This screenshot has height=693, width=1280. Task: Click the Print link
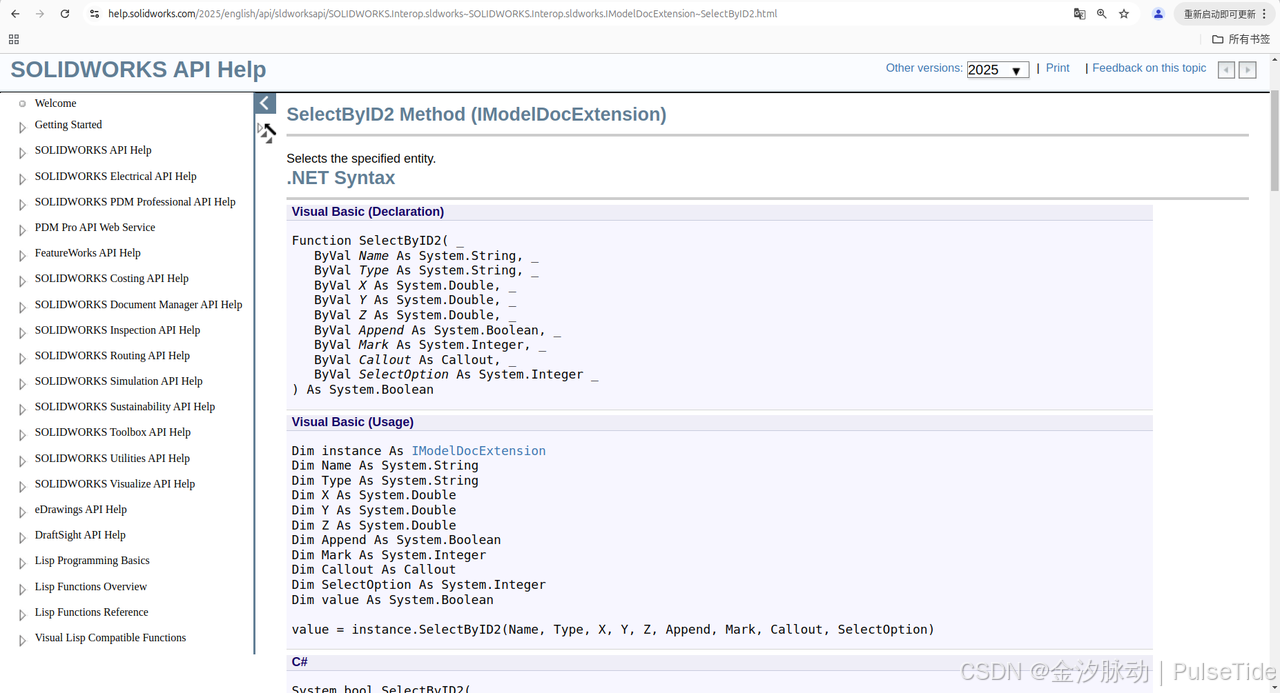(x=1058, y=68)
